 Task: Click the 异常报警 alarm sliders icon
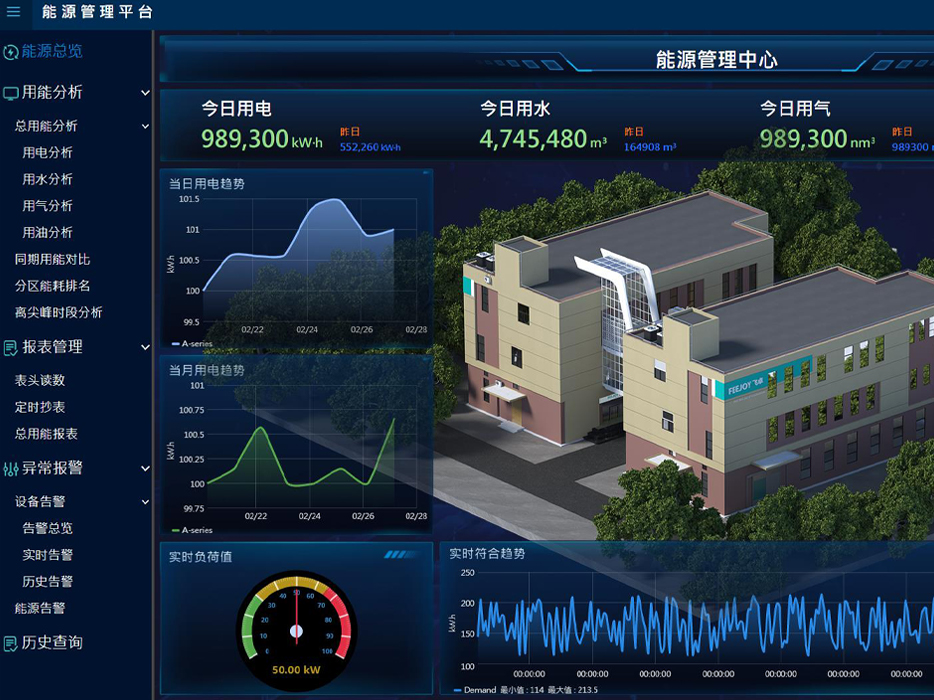tap(11, 468)
